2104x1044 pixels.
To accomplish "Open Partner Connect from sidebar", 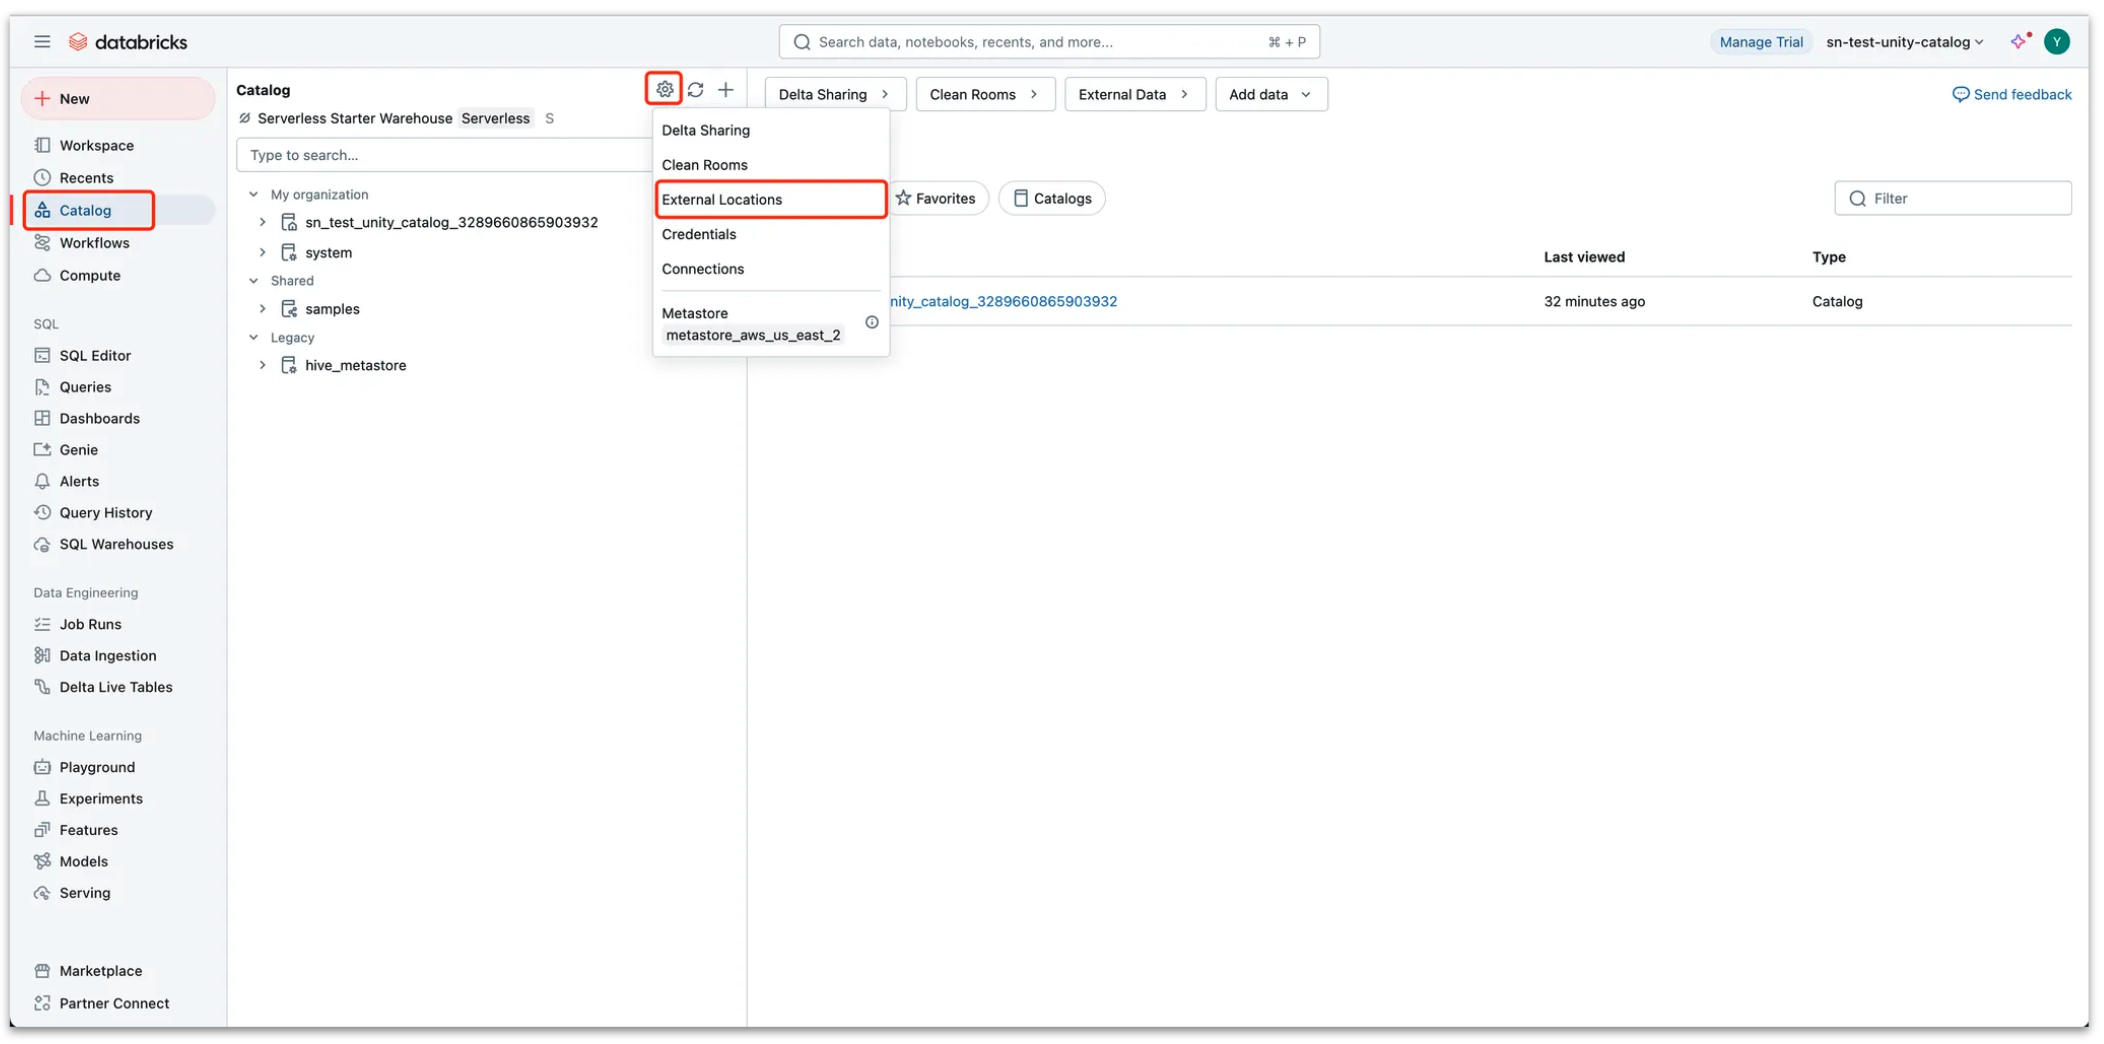I will tap(112, 1003).
